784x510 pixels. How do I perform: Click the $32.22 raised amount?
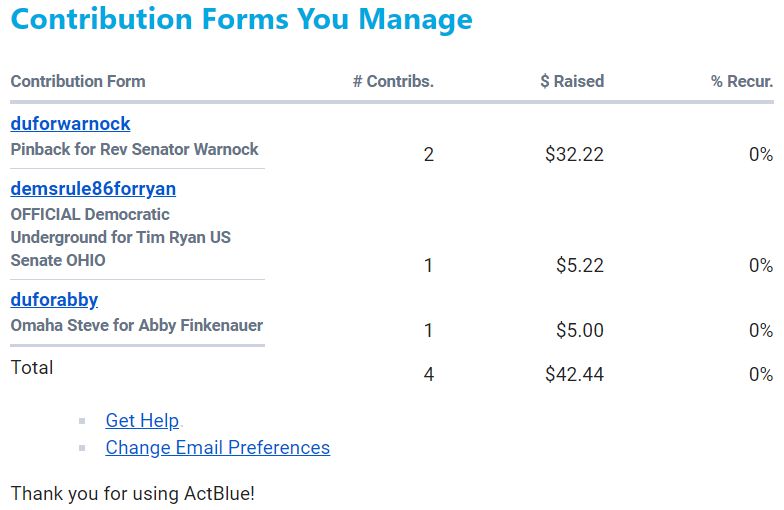click(x=574, y=155)
